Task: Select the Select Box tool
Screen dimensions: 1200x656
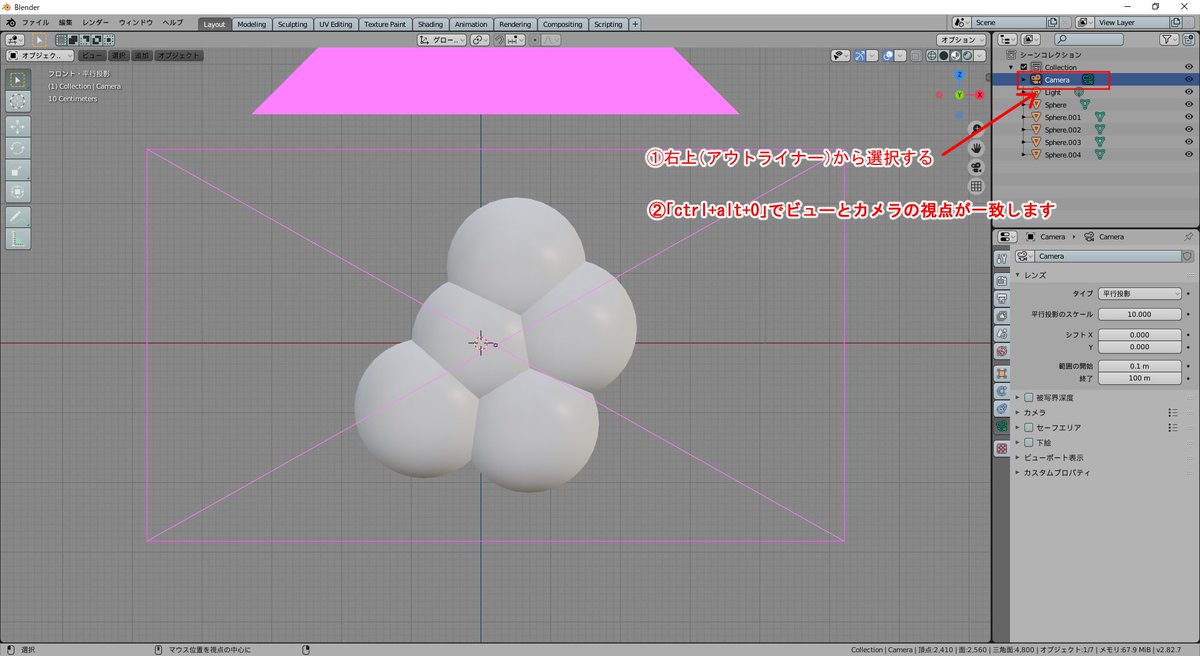Action: [19, 79]
